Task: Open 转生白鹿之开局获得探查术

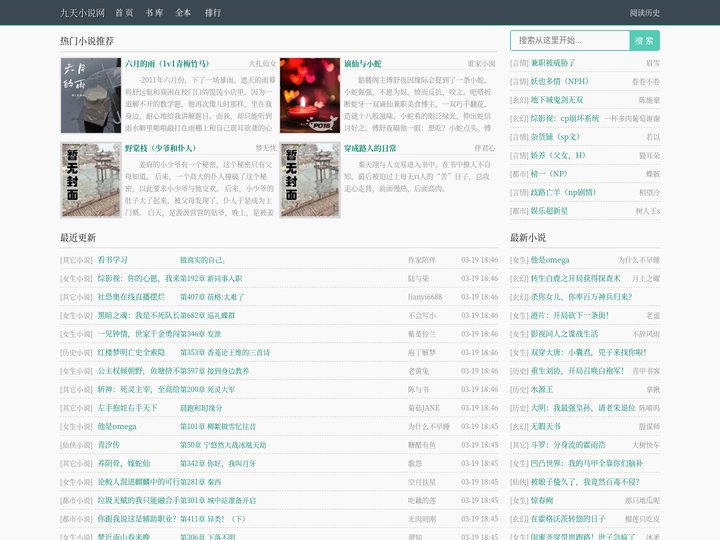Action: 575,278
